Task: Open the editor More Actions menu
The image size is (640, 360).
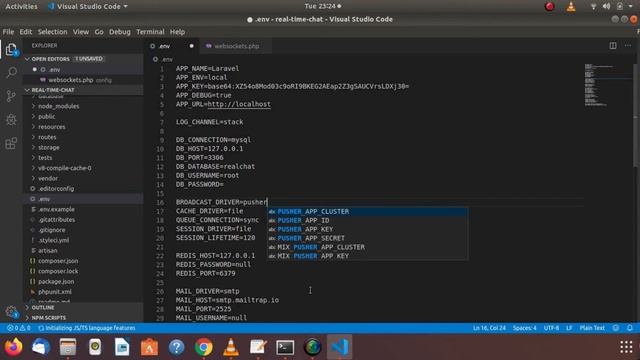Action: pos(628,46)
